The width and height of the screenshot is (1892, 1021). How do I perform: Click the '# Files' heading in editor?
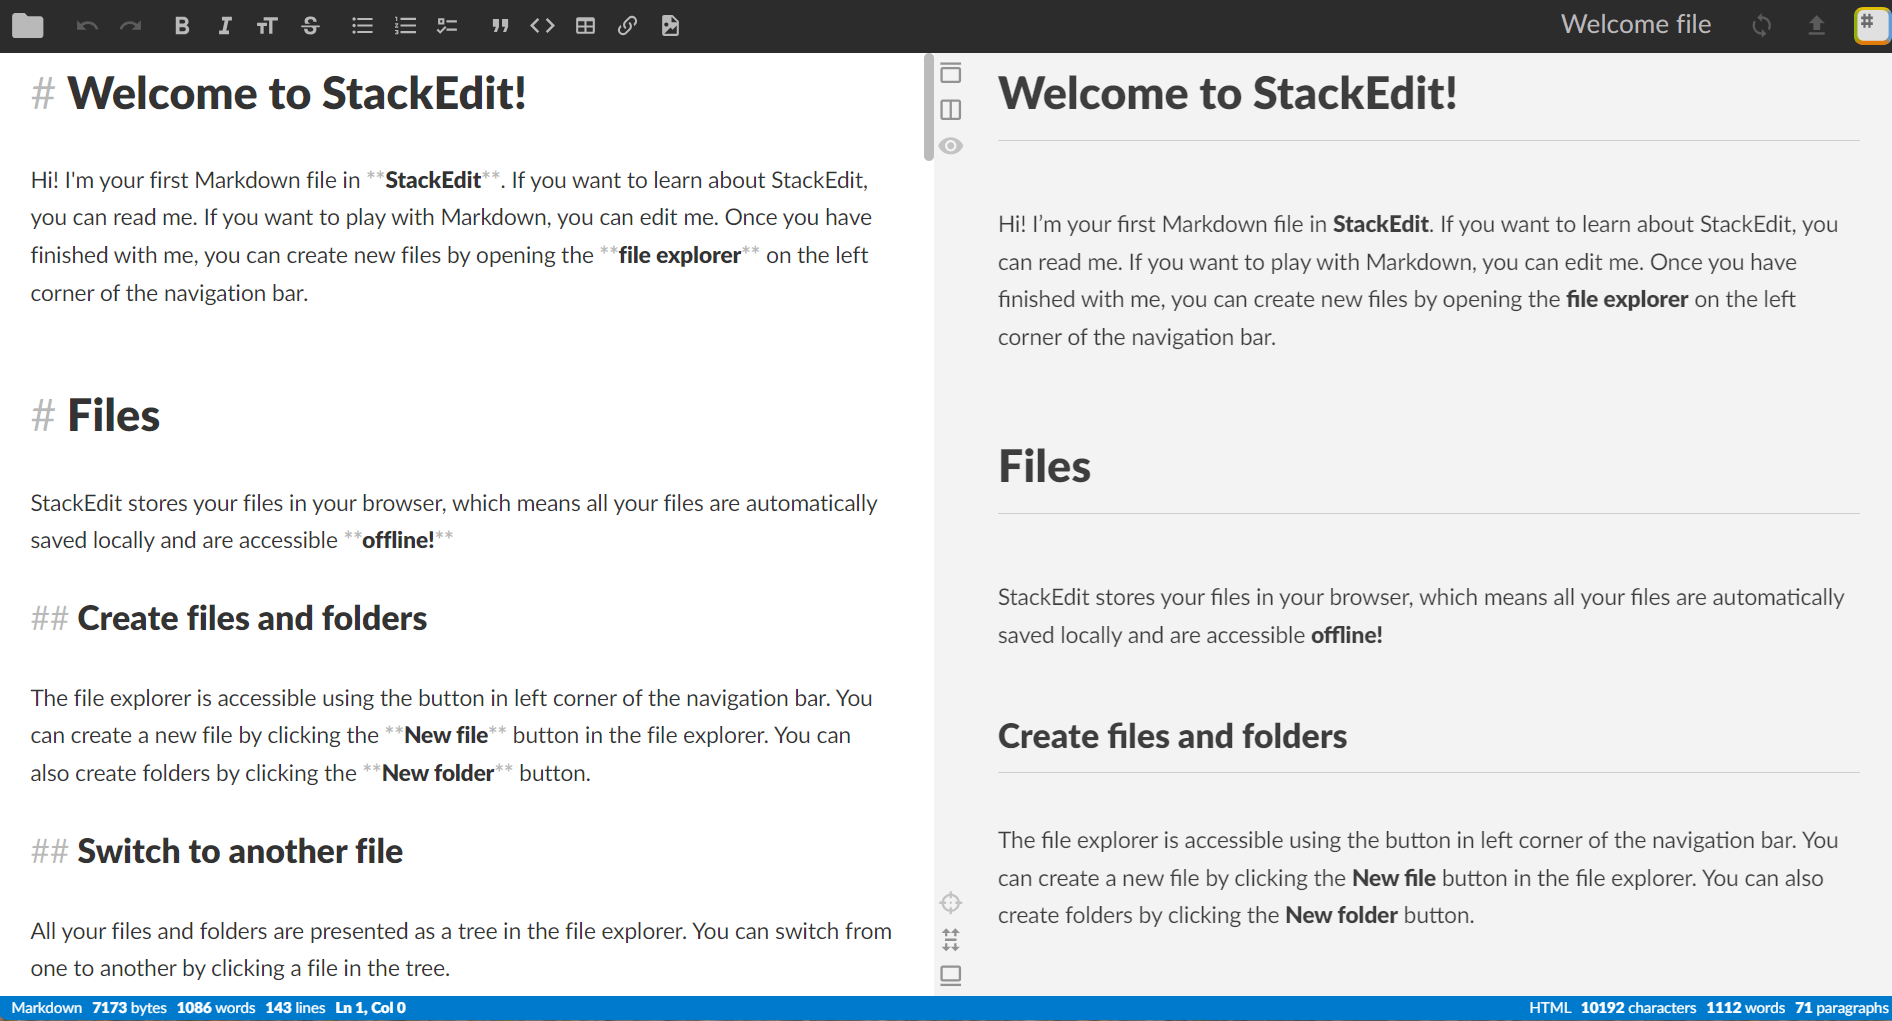pyautogui.click(x=95, y=415)
